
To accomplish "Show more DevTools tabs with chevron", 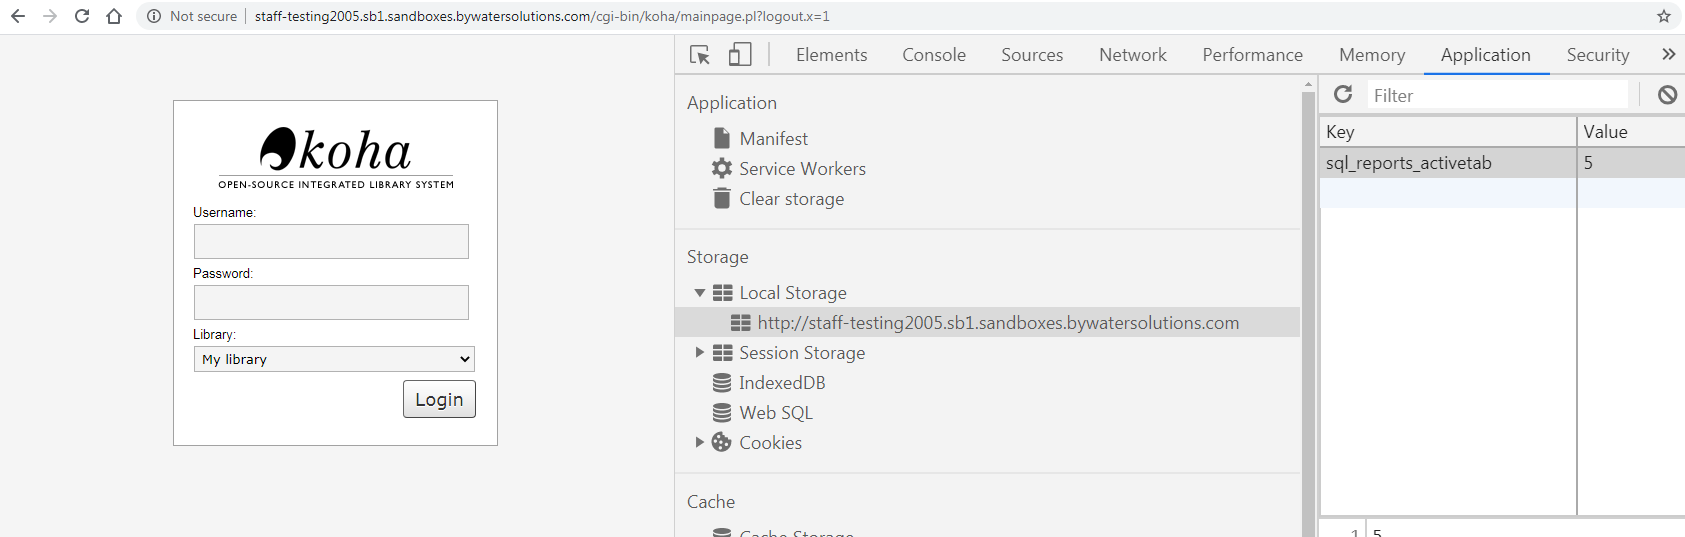I will (1668, 55).
